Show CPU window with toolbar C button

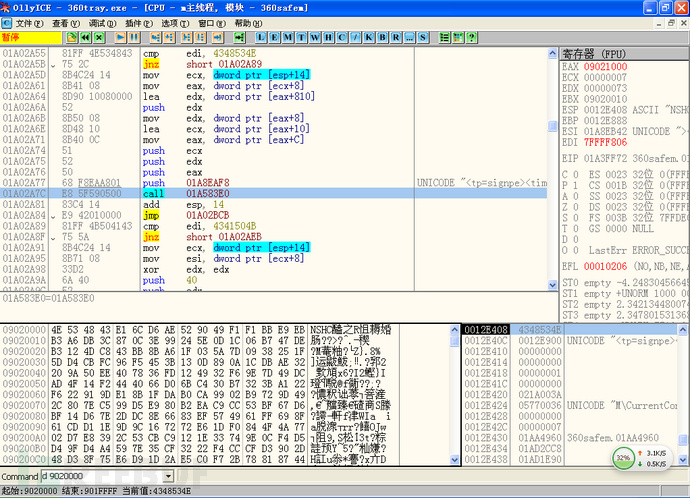[342, 37]
